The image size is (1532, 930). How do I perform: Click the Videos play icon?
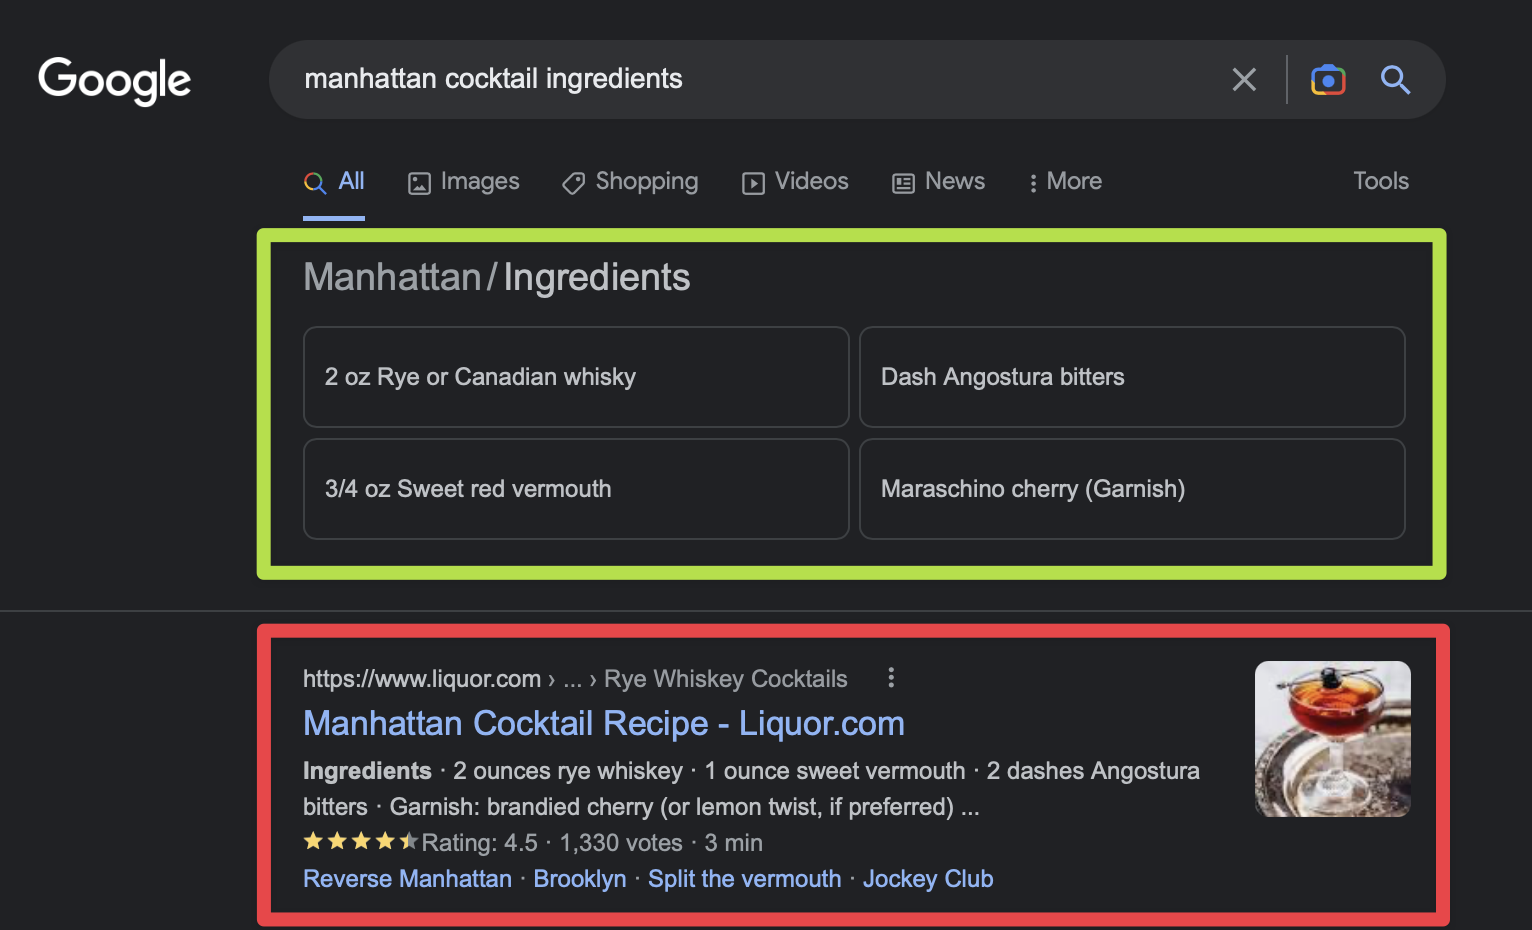point(753,183)
